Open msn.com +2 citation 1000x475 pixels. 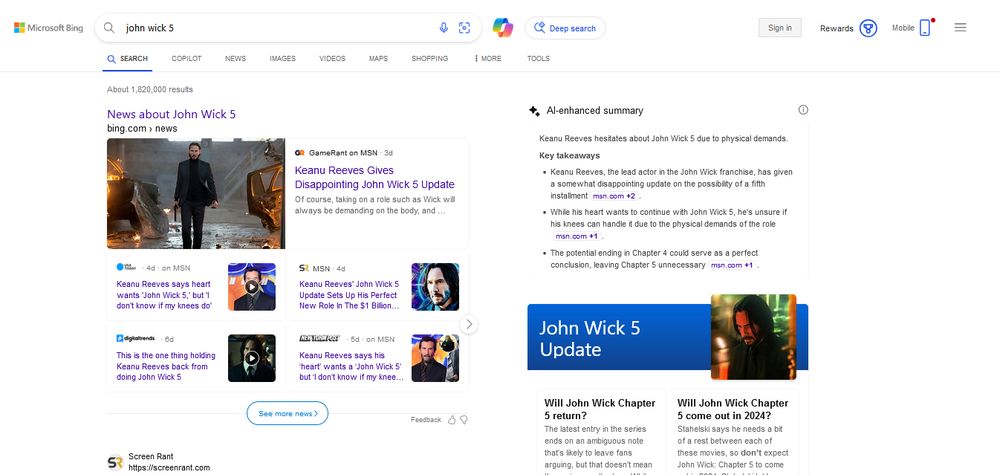click(613, 196)
